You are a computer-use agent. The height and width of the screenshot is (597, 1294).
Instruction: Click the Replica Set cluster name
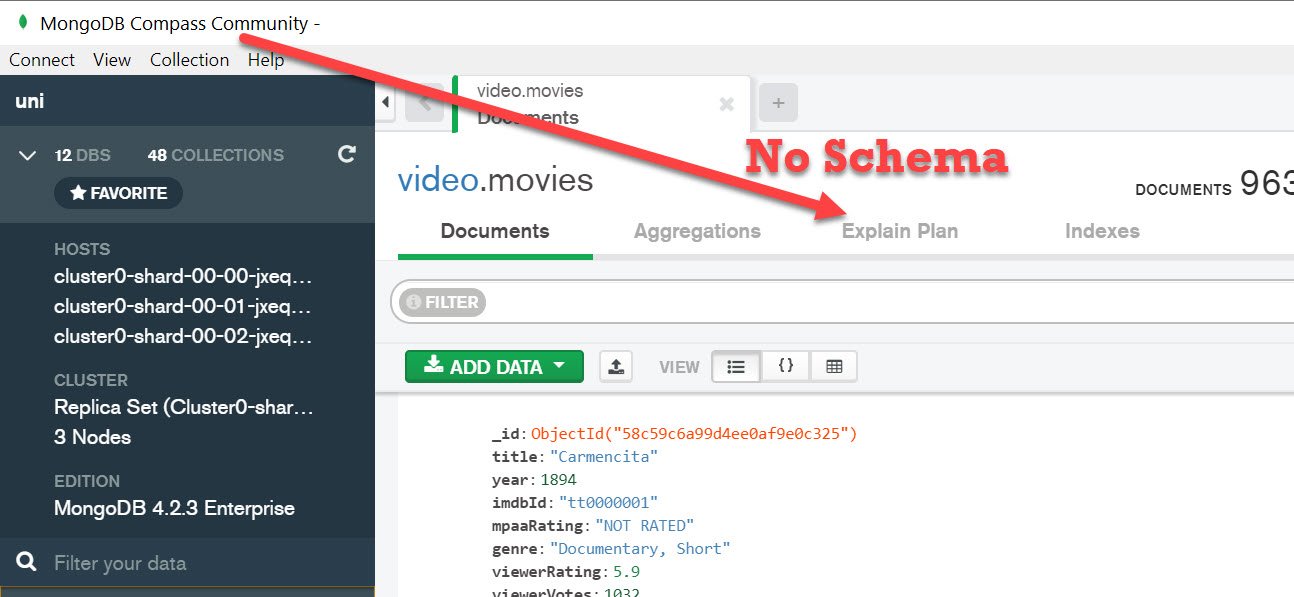184,408
